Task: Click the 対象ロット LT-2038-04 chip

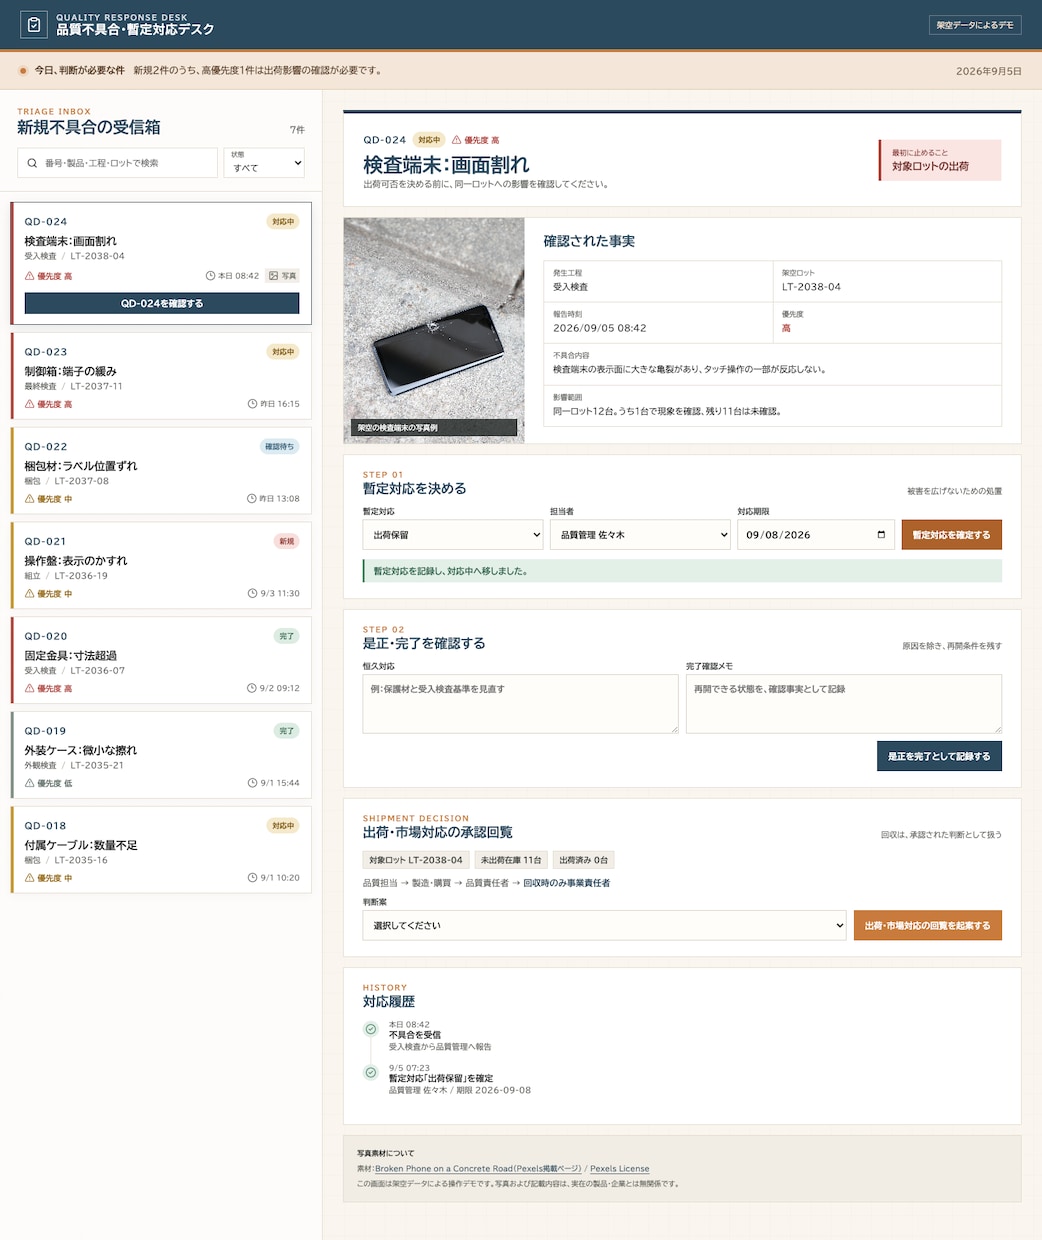Action: [416, 860]
